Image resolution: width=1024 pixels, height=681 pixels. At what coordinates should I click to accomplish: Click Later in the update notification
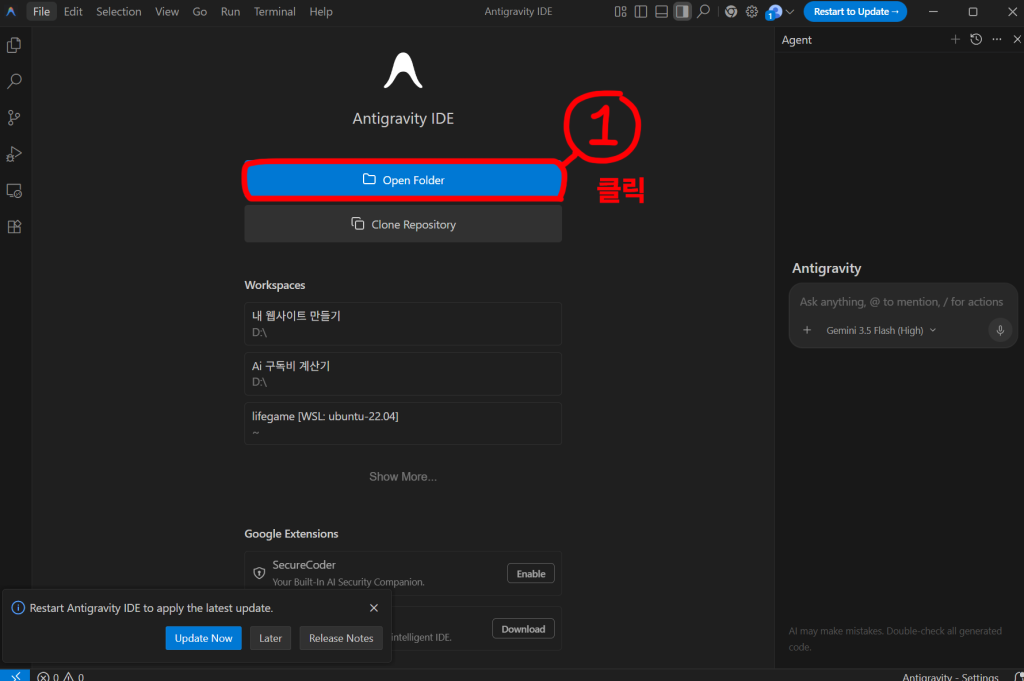pos(270,638)
